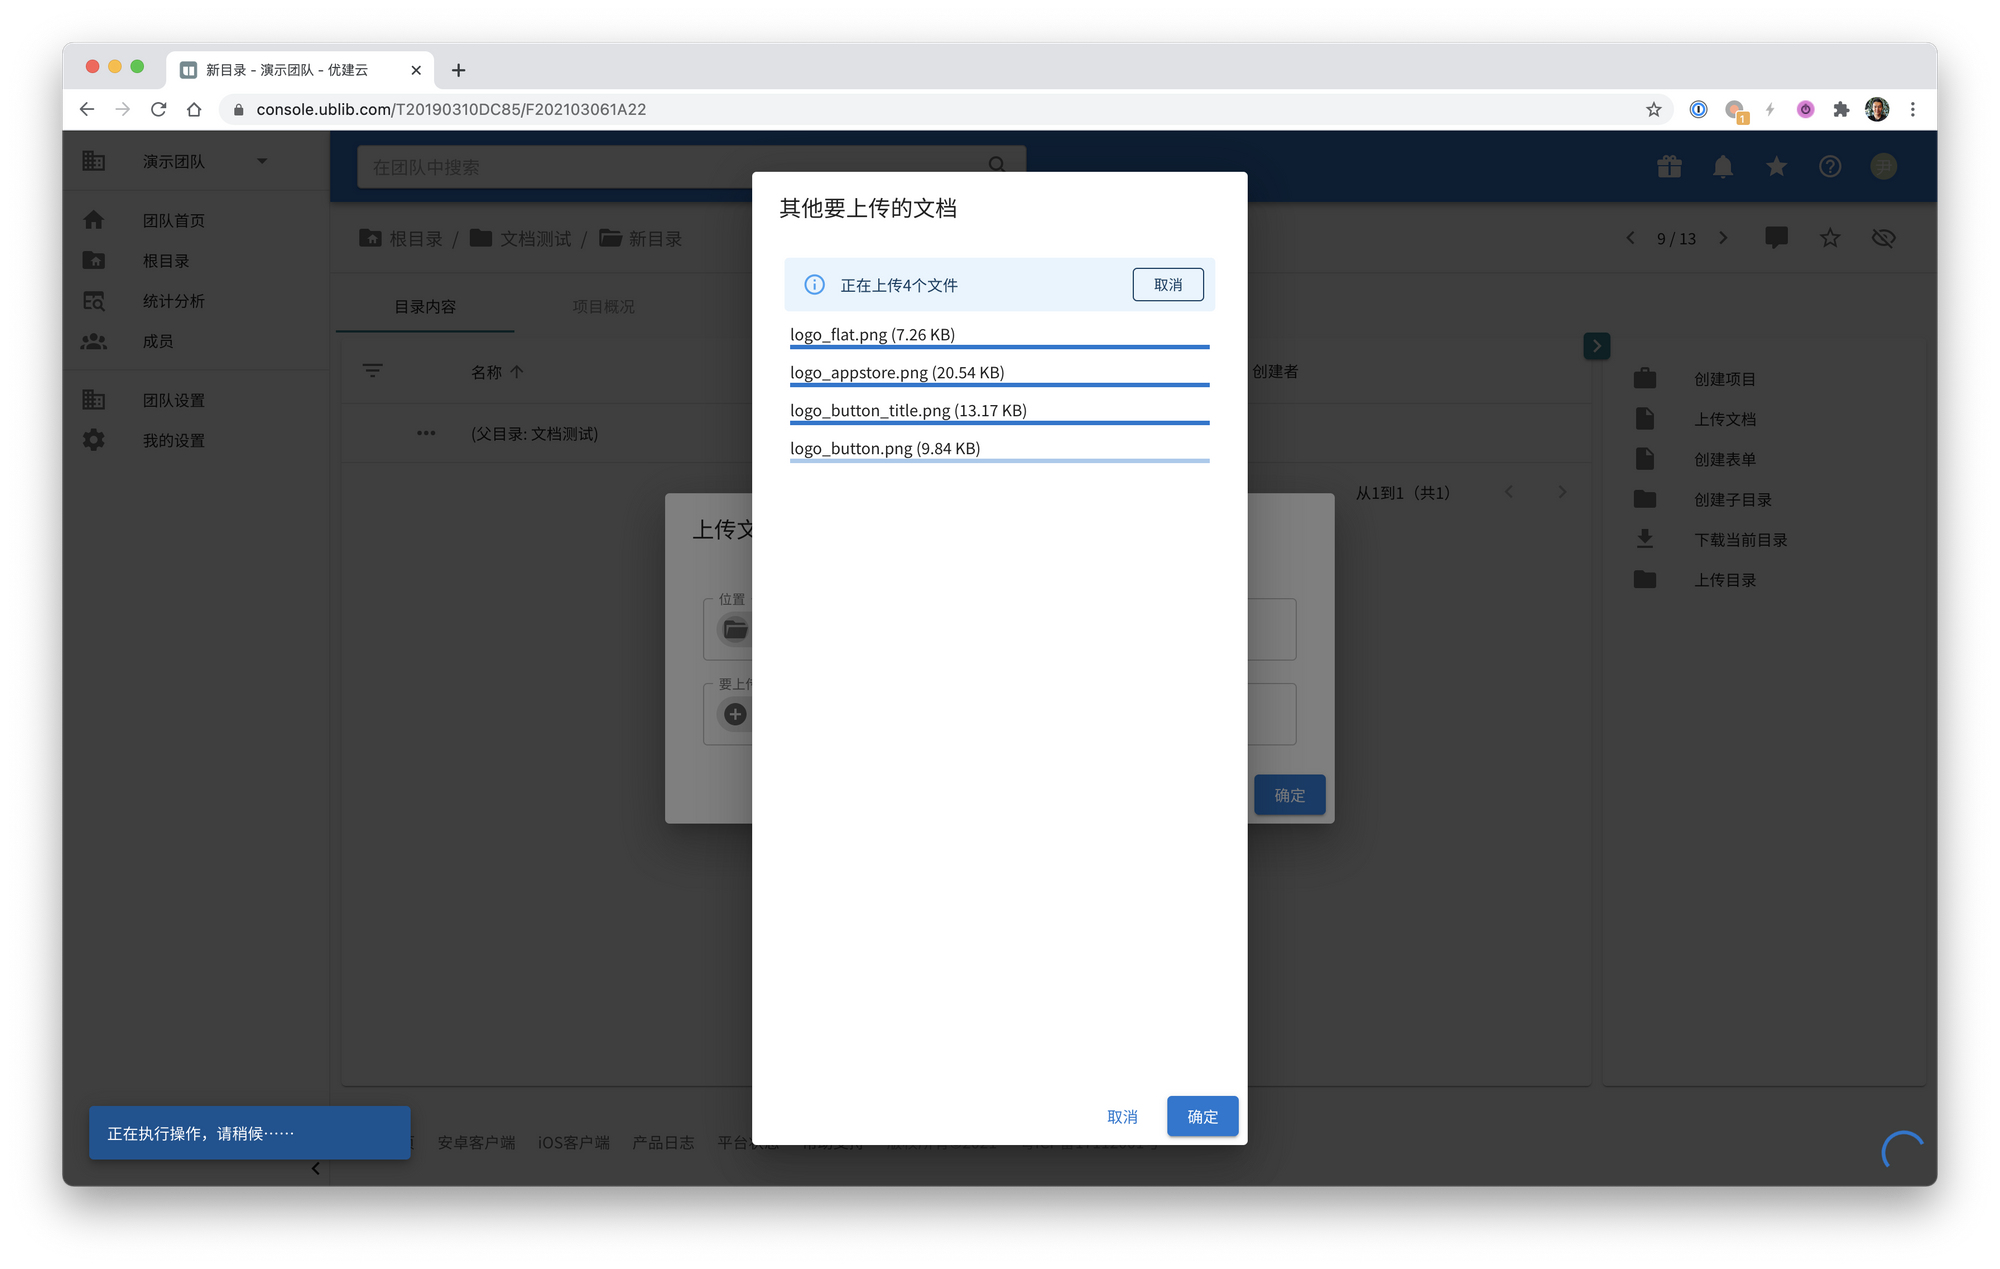
Task: Cancel the upload of the 4 files
Action: (x=1167, y=285)
